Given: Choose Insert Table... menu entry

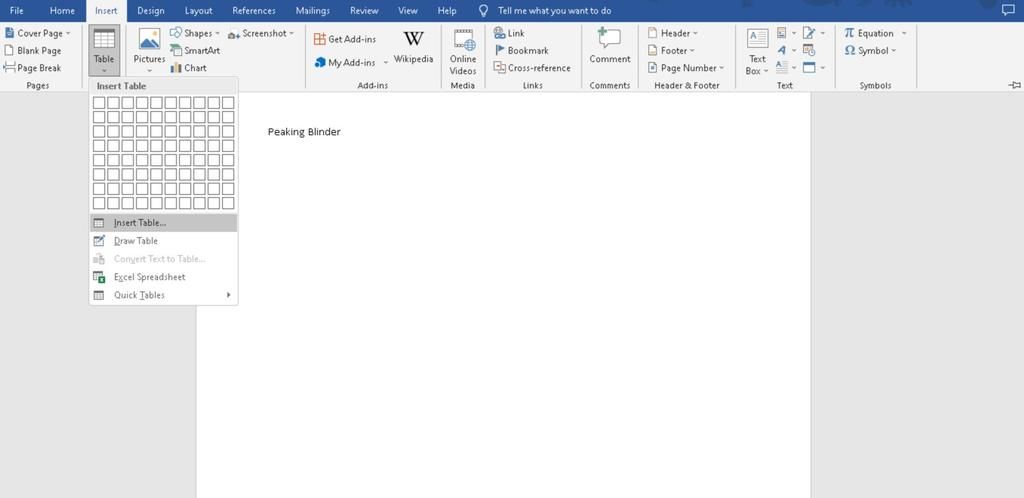Looking at the screenshot, I should click(x=163, y=223).
